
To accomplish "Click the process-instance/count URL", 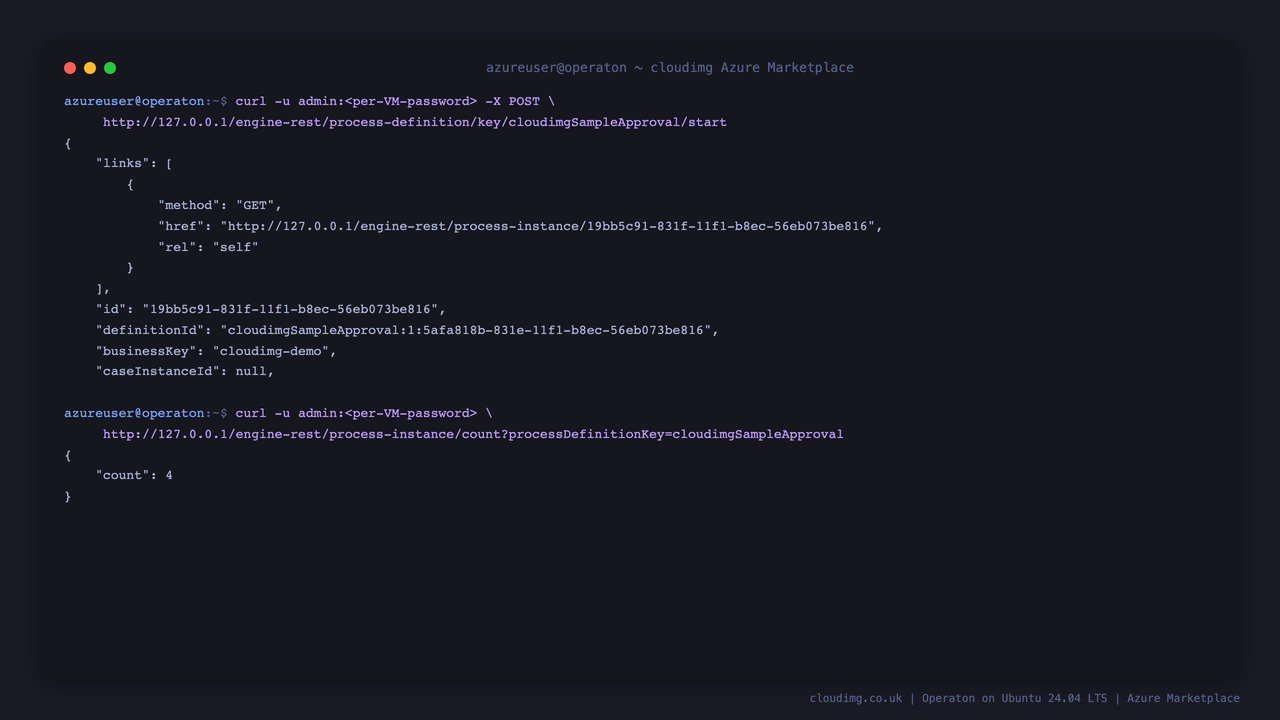I will pyautogui.click(x=473, y=434).
